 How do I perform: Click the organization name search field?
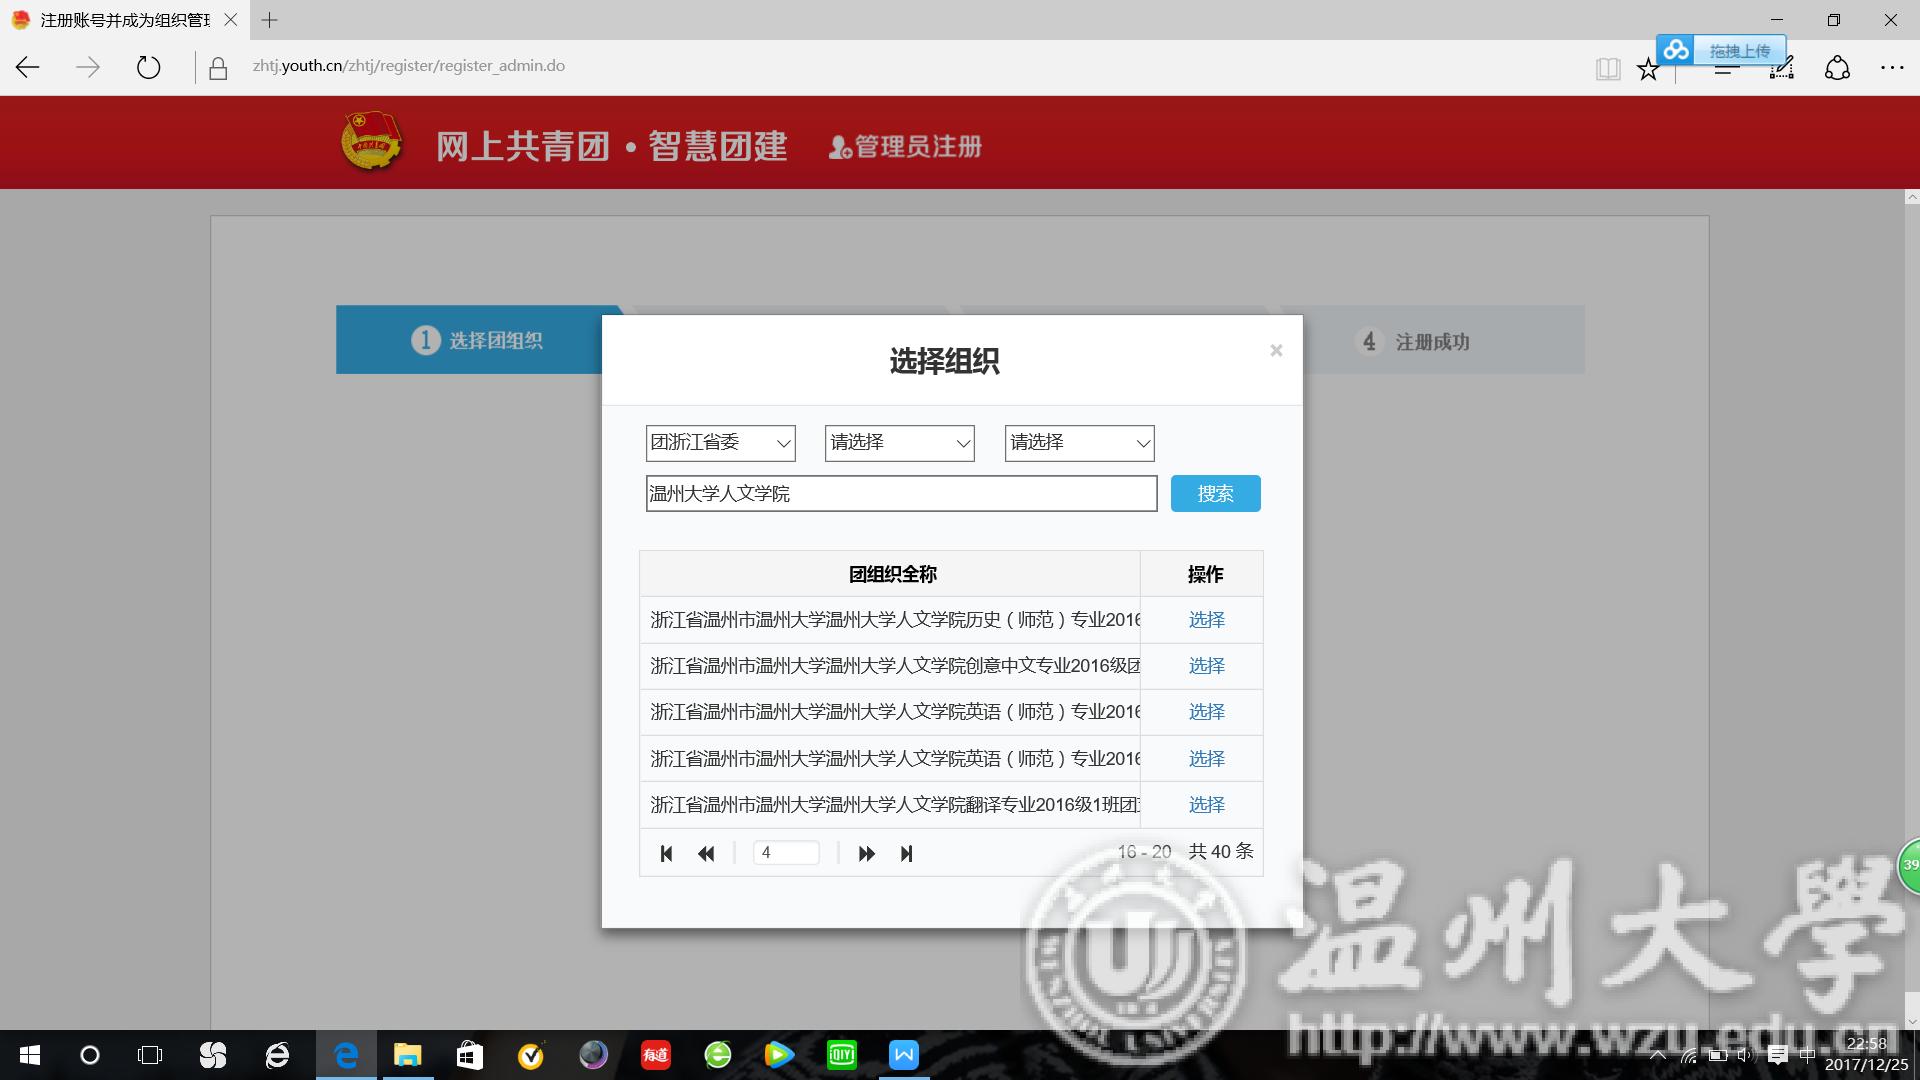click(x=900, y=493)
